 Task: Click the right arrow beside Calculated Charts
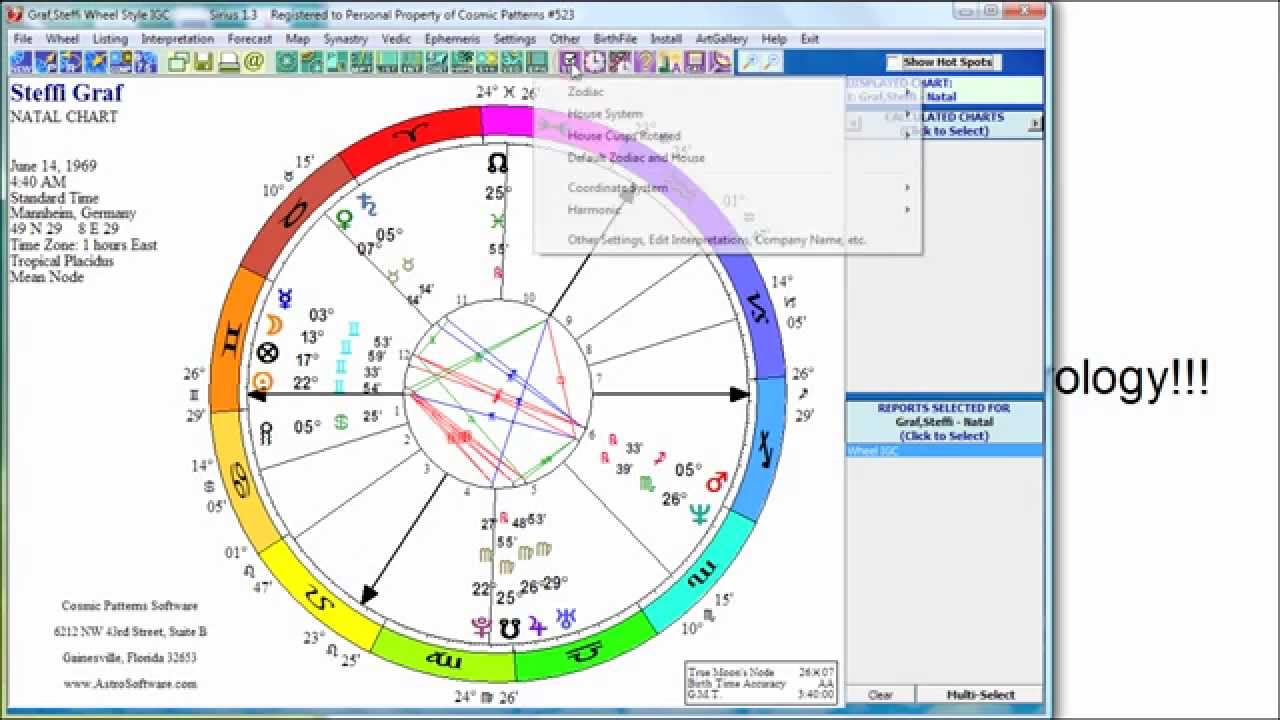(1035, 124)
